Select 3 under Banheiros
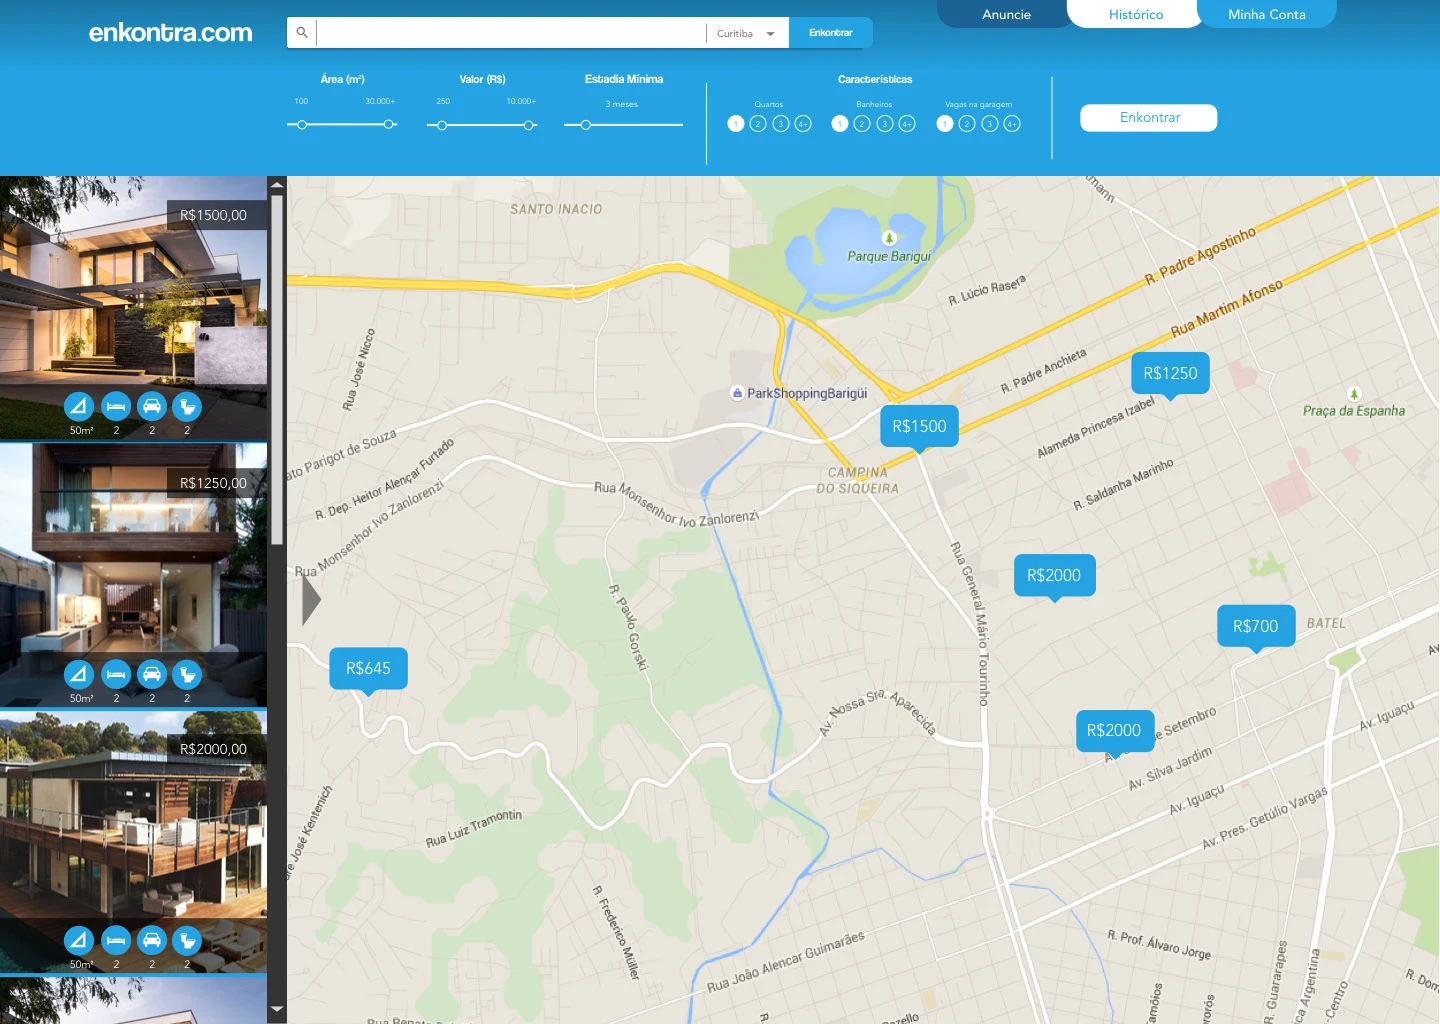 coord(885,124)
